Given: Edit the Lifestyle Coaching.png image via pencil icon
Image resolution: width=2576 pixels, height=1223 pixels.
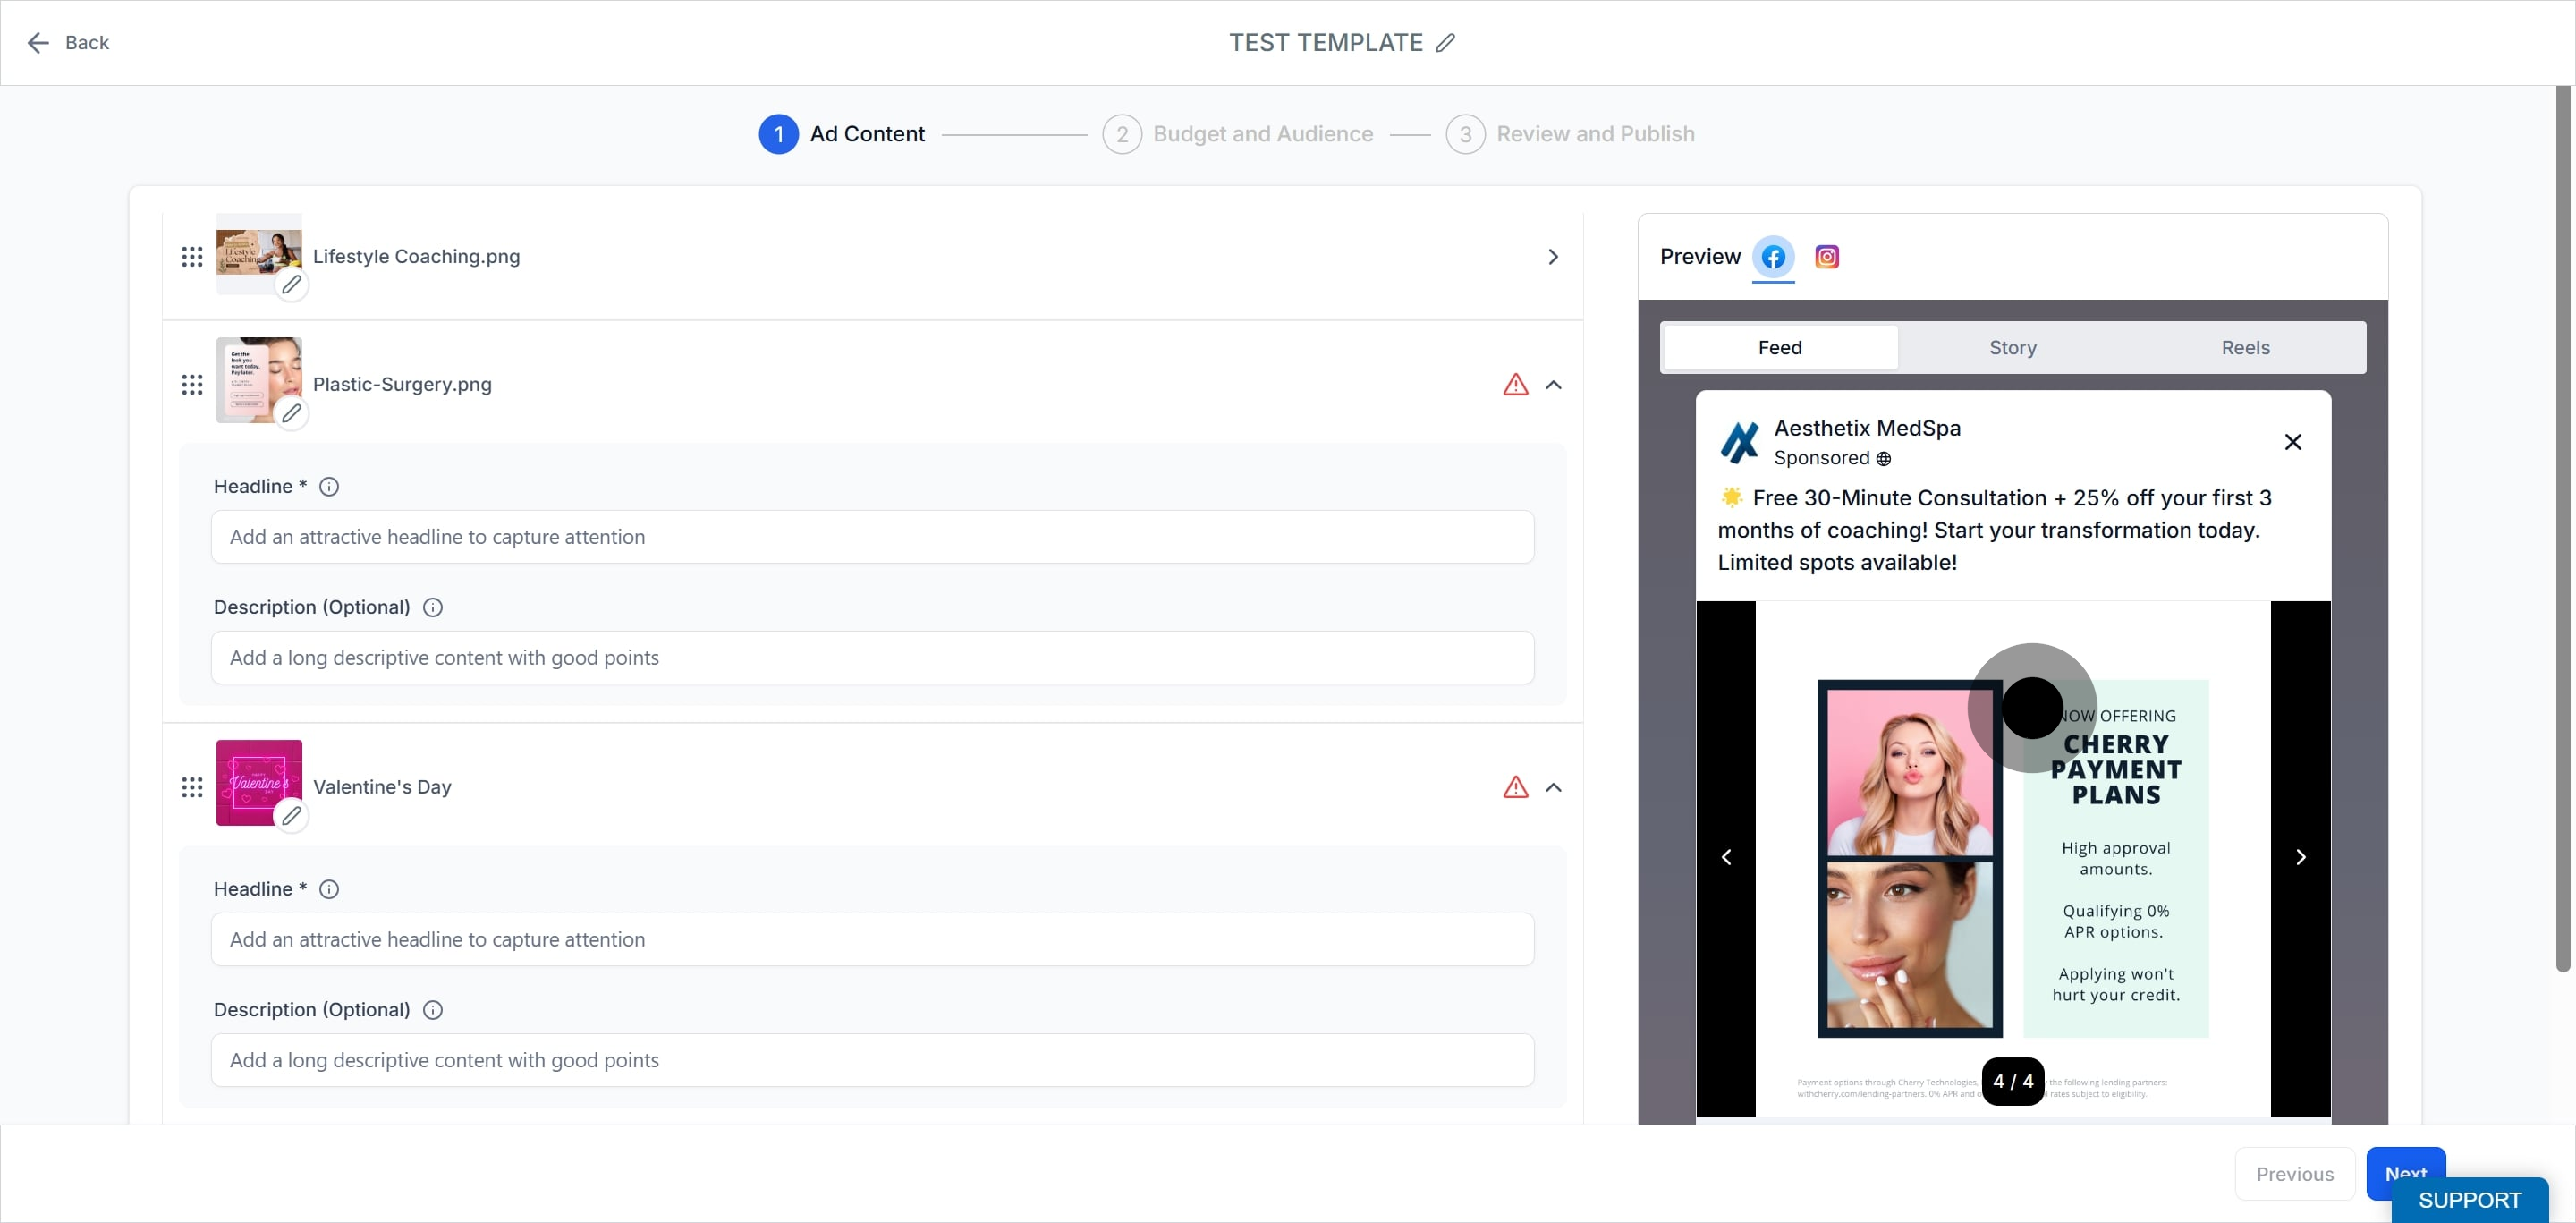Looking at the screenshot, I should coord(291,285).
